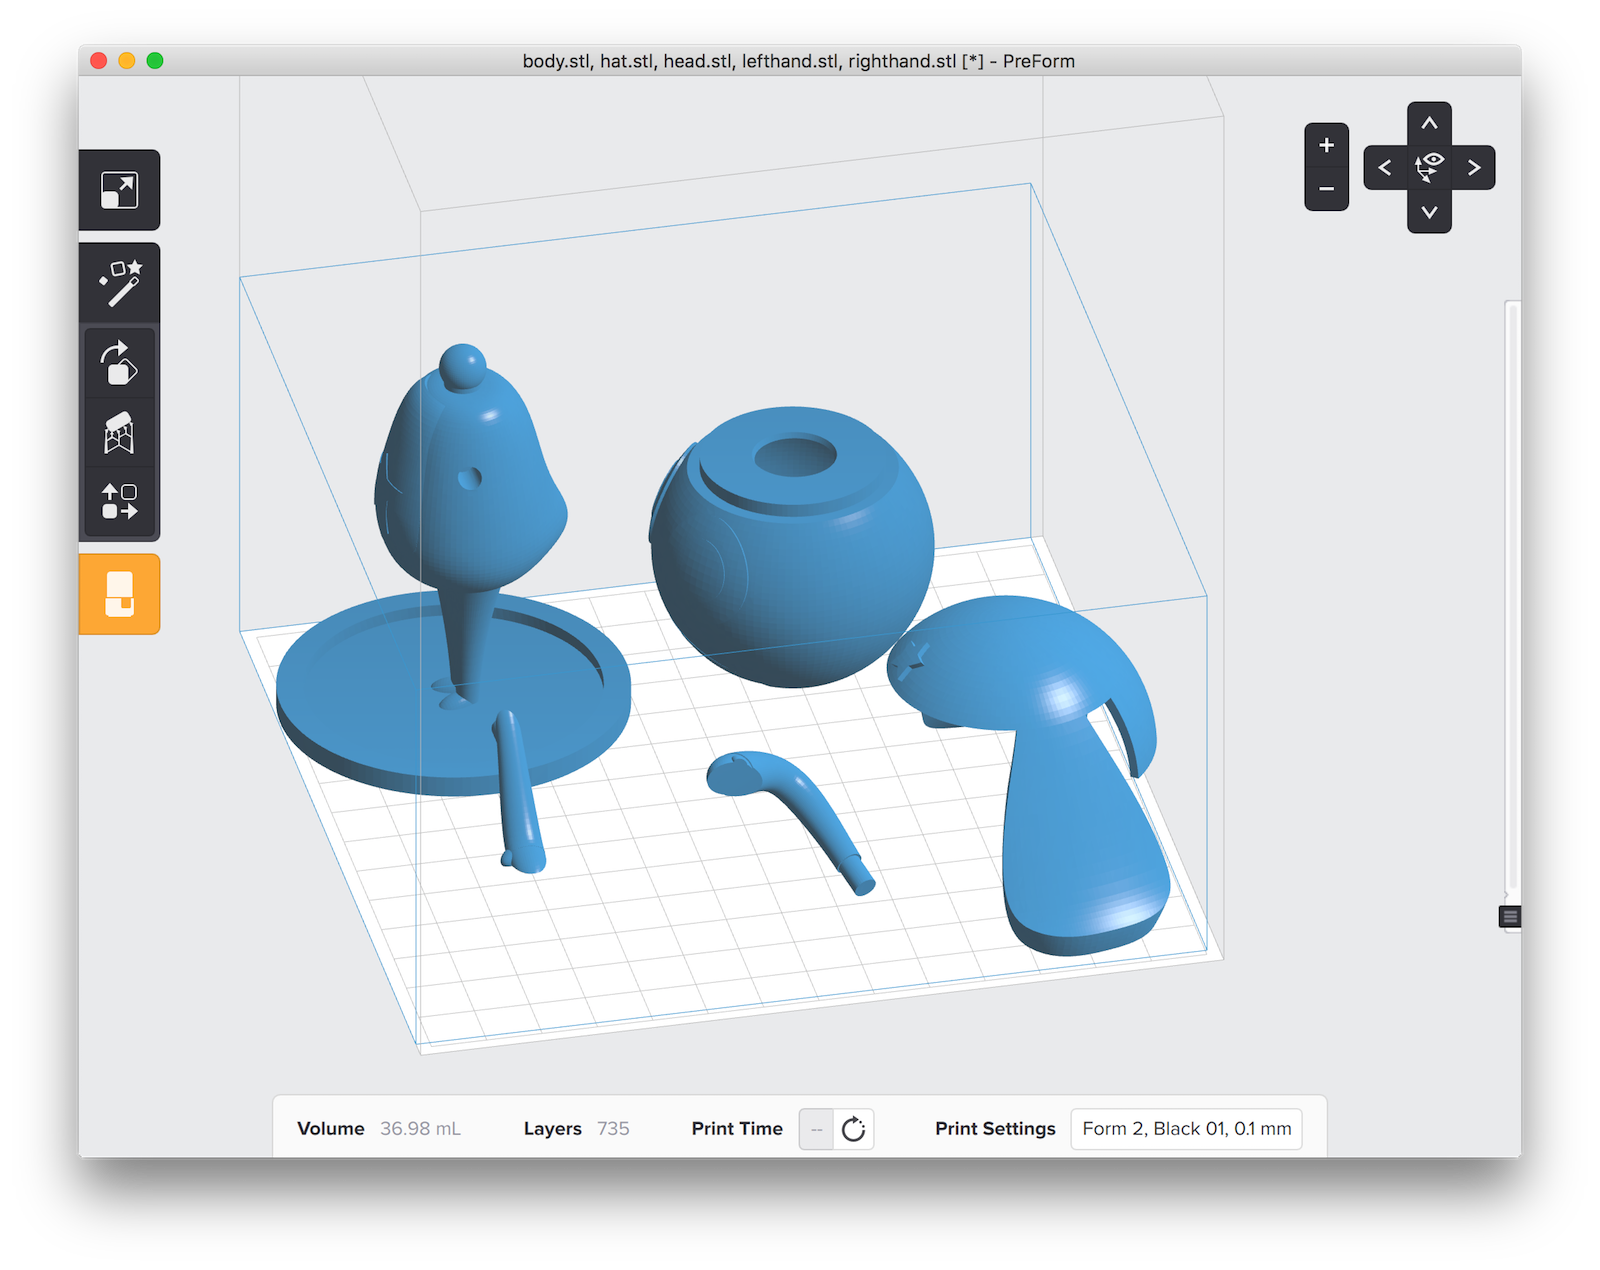Recalculate print time with refresh icon
Viewport: 1600px width, 1270px height.
point(853,1129)
